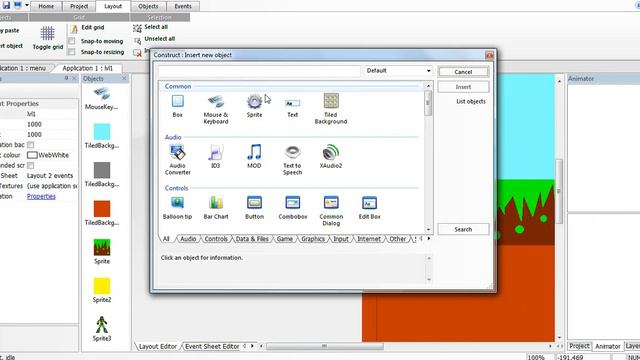Select Sprite grass object in Objects panel
This screenshot has width=640, height=360.
tap(102, 251)
